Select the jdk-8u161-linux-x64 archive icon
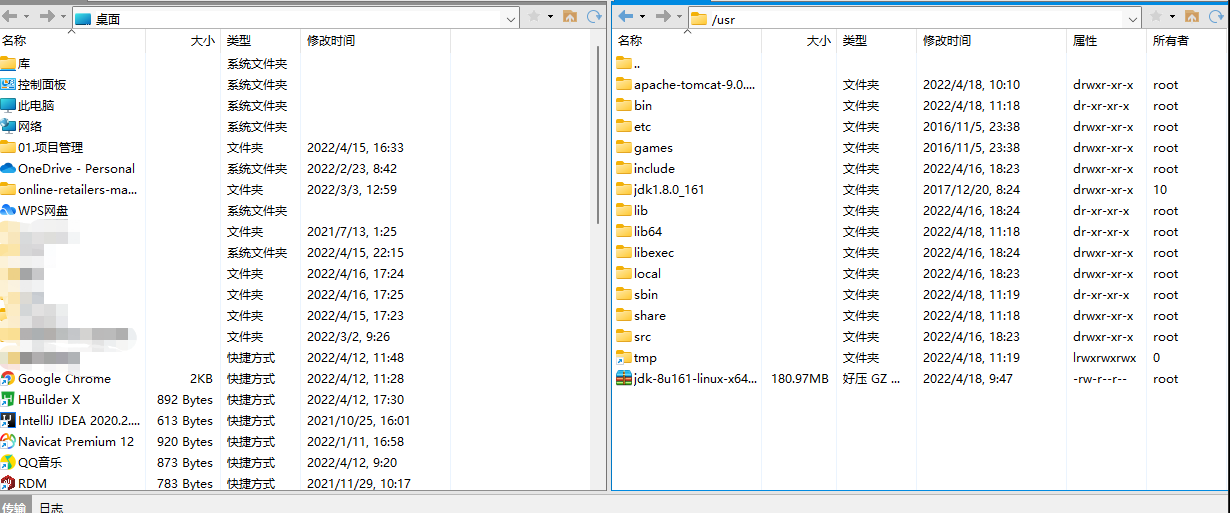The height and width of the screenshot is (513, 1230). click(624, 378)
